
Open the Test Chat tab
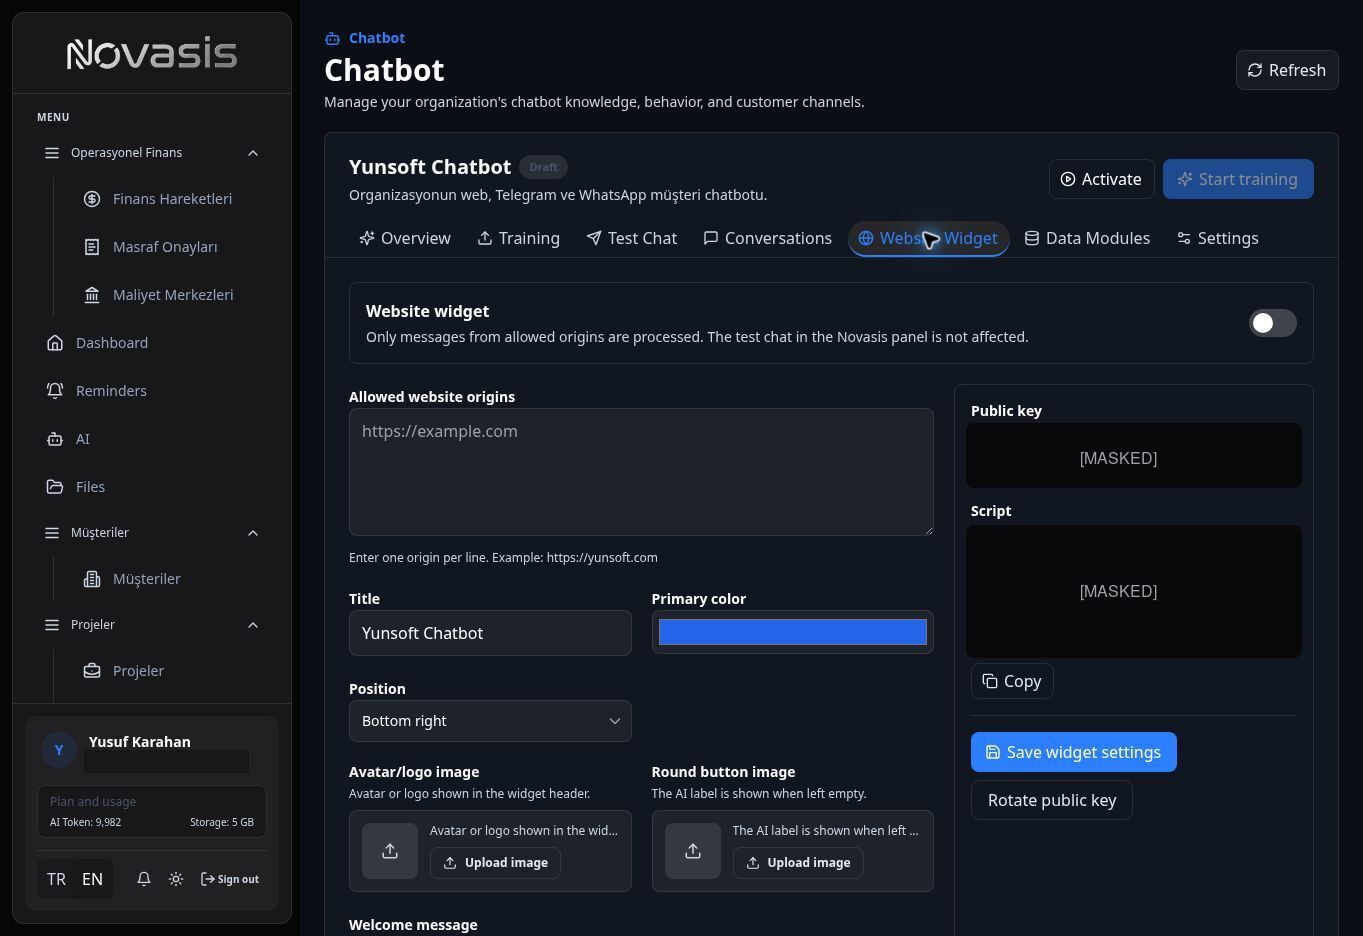click(x=632, y=238)
